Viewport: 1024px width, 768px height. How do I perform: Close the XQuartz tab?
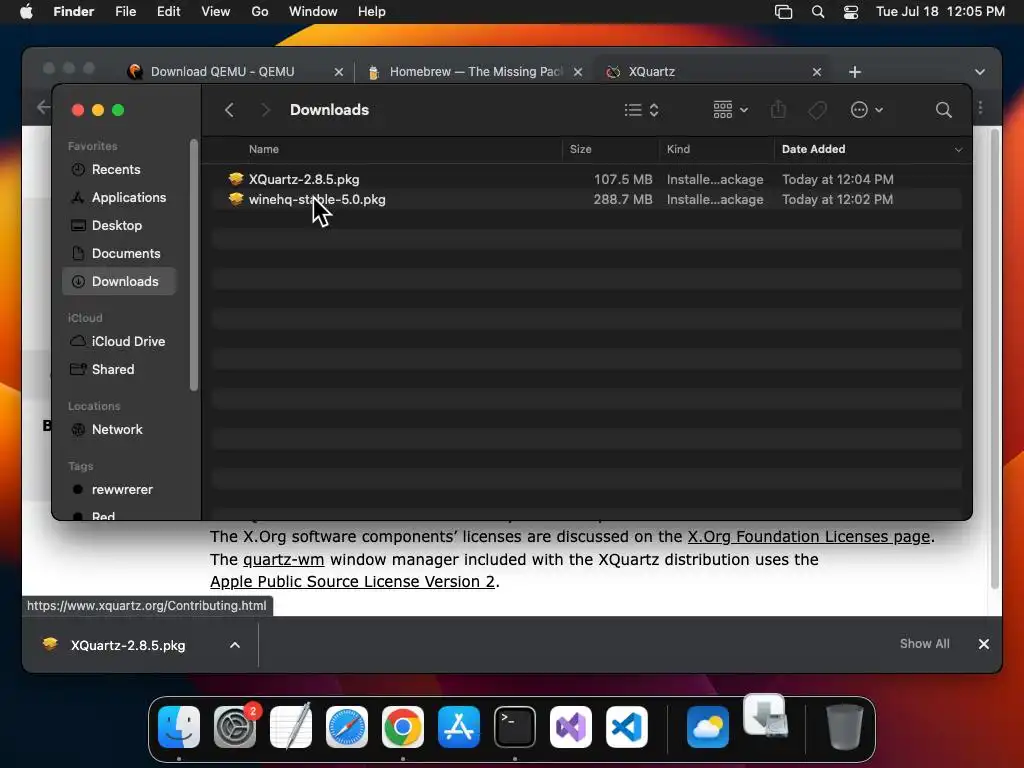pos(817,72)
